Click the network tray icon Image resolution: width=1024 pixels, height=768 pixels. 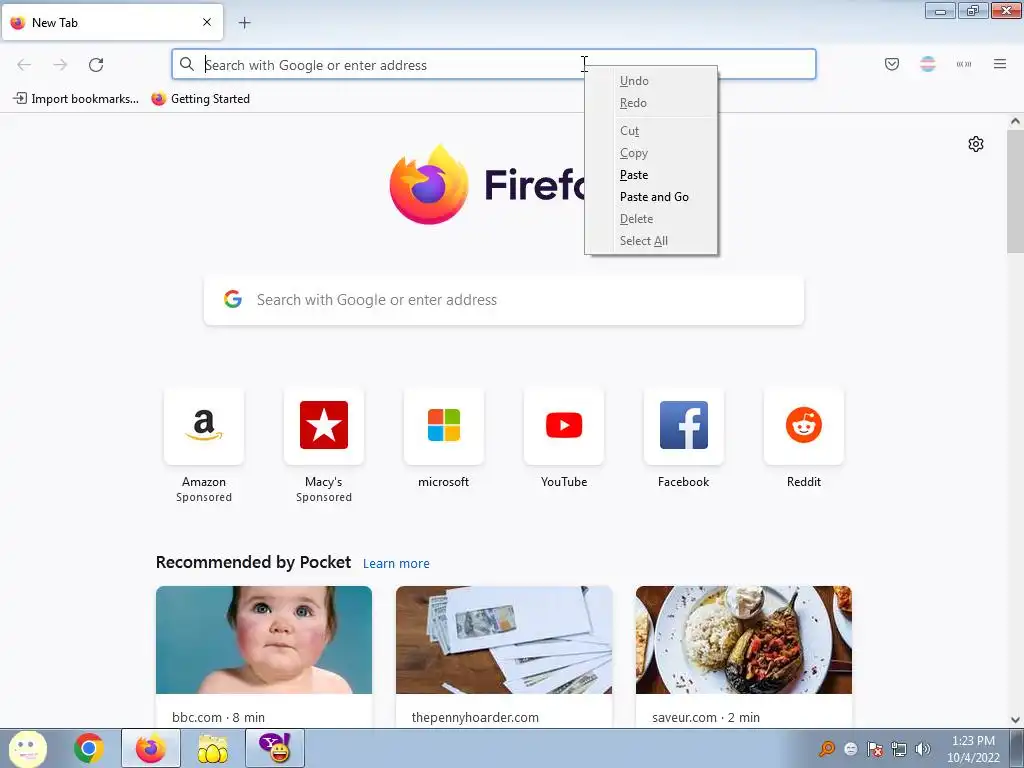899,749
